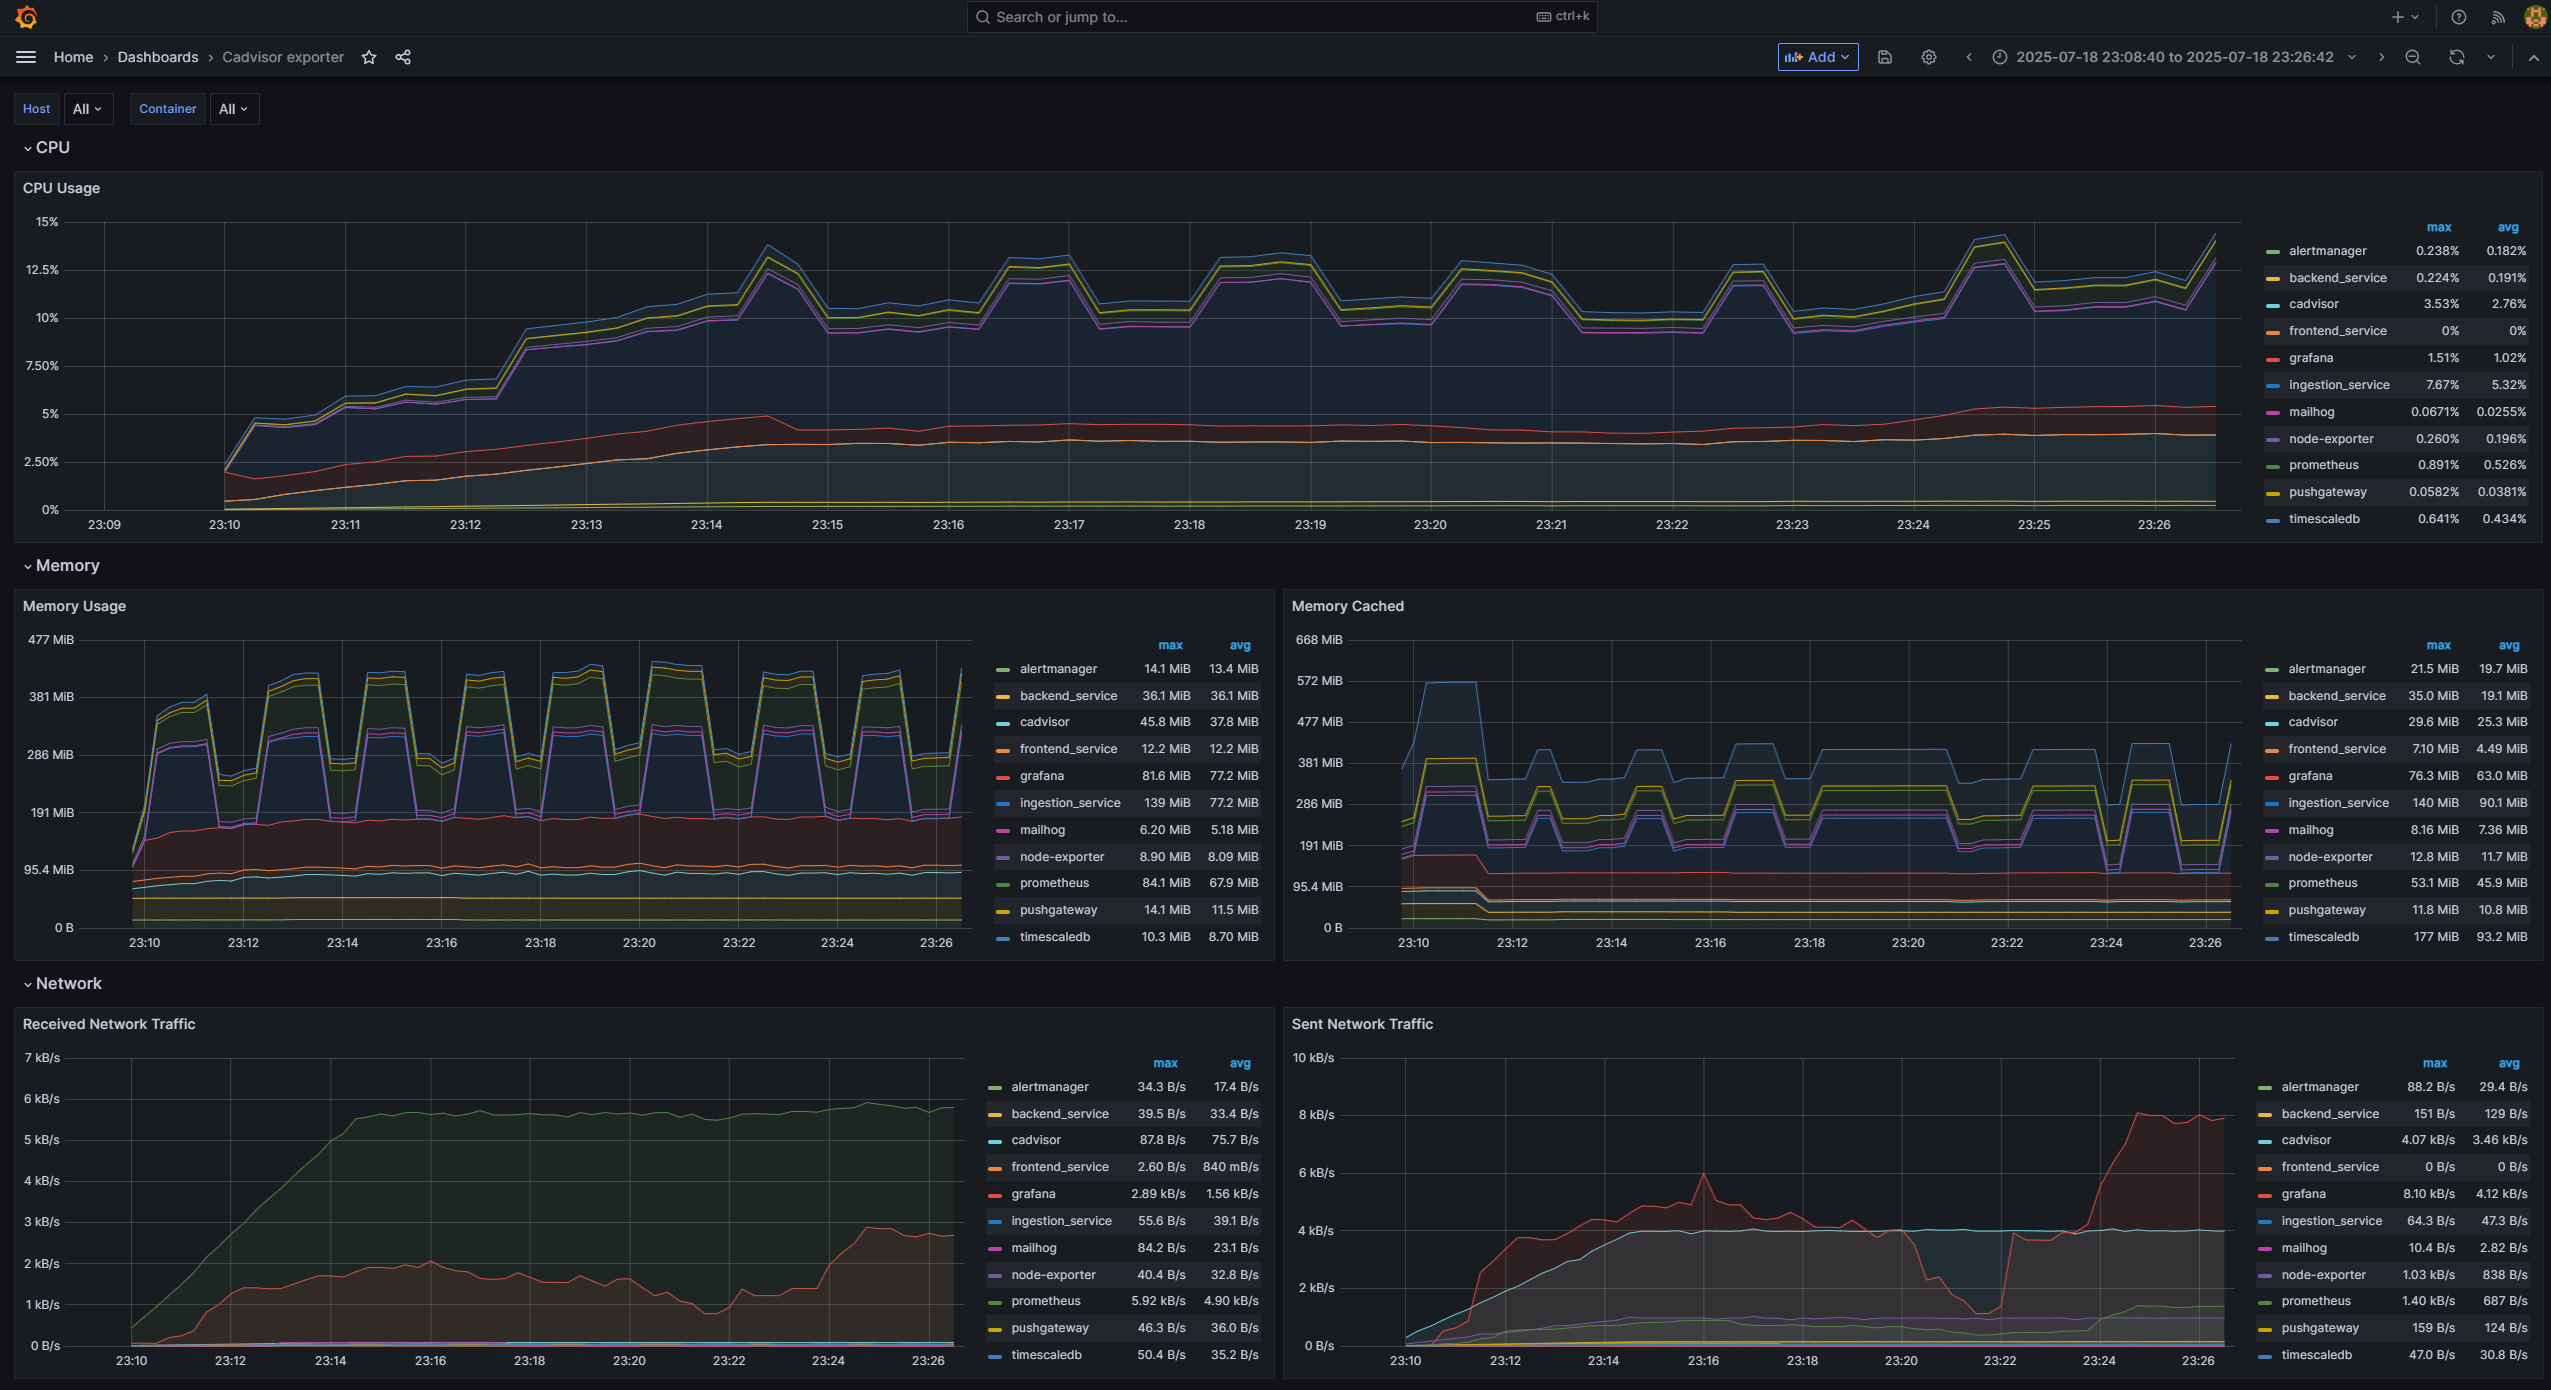Go to Home breadcrumb
This screenshot has height=1390, width=2551.
pyautogui.click(x=73, y=57)
